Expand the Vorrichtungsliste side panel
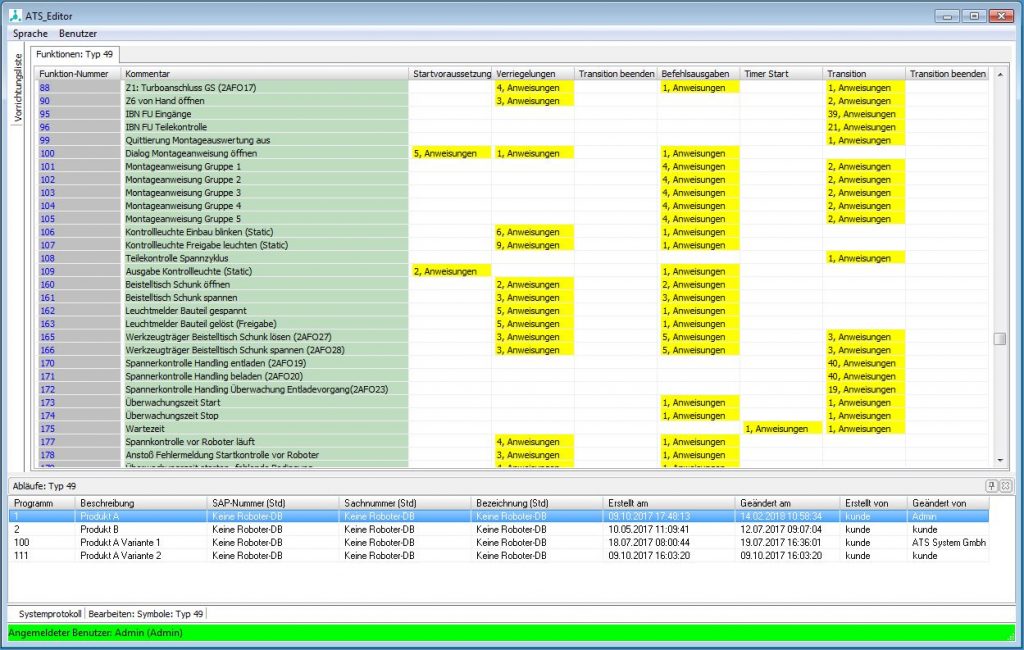The width and height of the screenshot is (1024, 650). [17, 88]
